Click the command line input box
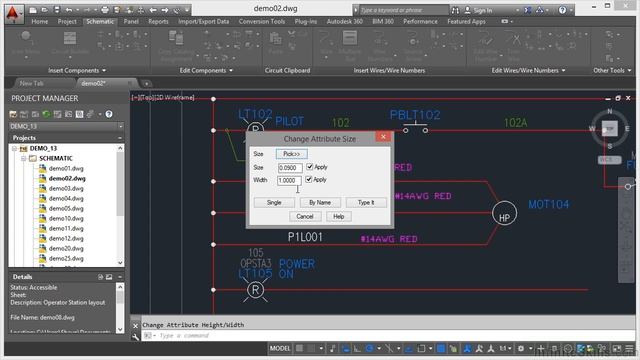Viewport: 640px width, 360px height. click(388, 336)
